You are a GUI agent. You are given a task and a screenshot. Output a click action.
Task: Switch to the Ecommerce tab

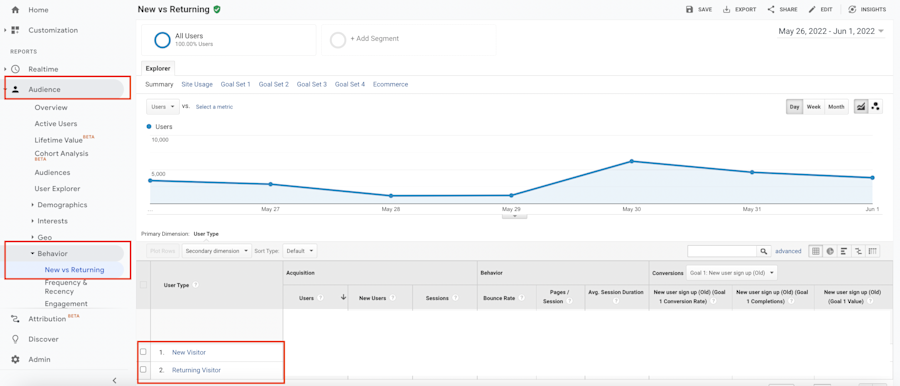pos(390,84)
